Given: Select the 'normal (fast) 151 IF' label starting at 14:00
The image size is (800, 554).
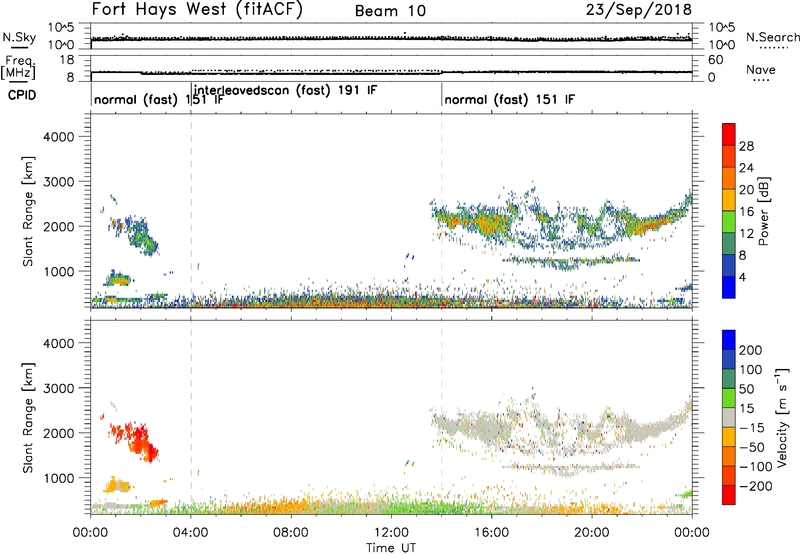Looking at the screenshot, I should tap(509, 99).
